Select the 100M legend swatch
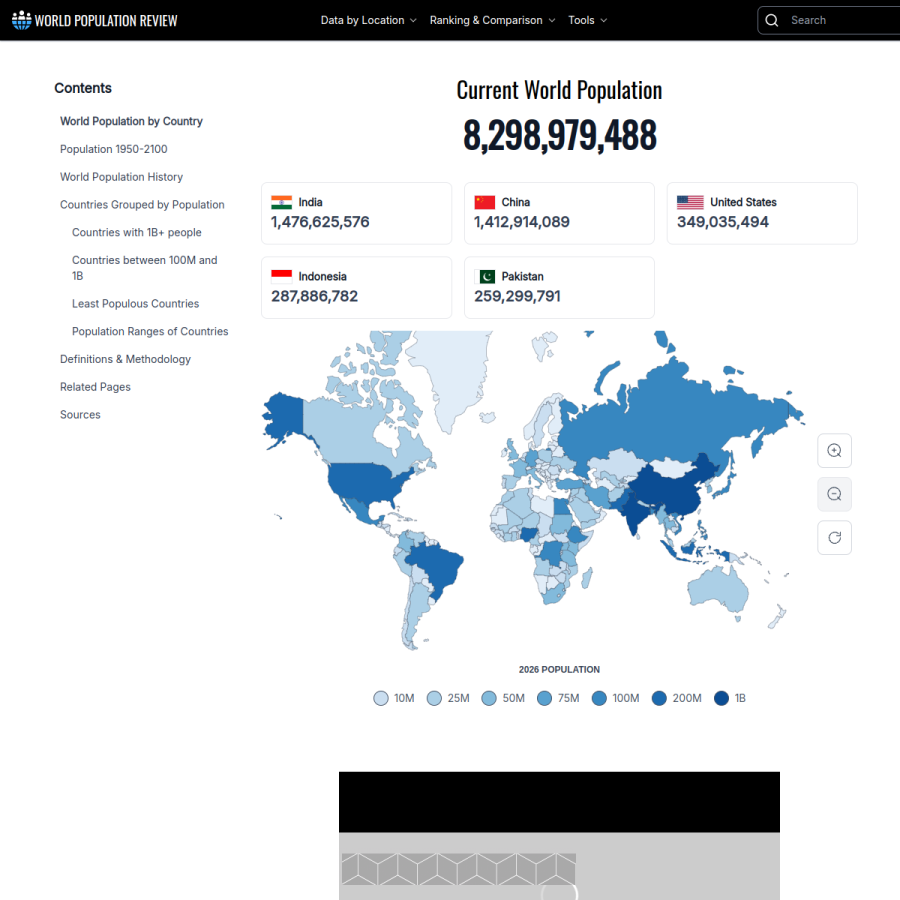This screenshot has height=900, width=900. pos(599,698)
